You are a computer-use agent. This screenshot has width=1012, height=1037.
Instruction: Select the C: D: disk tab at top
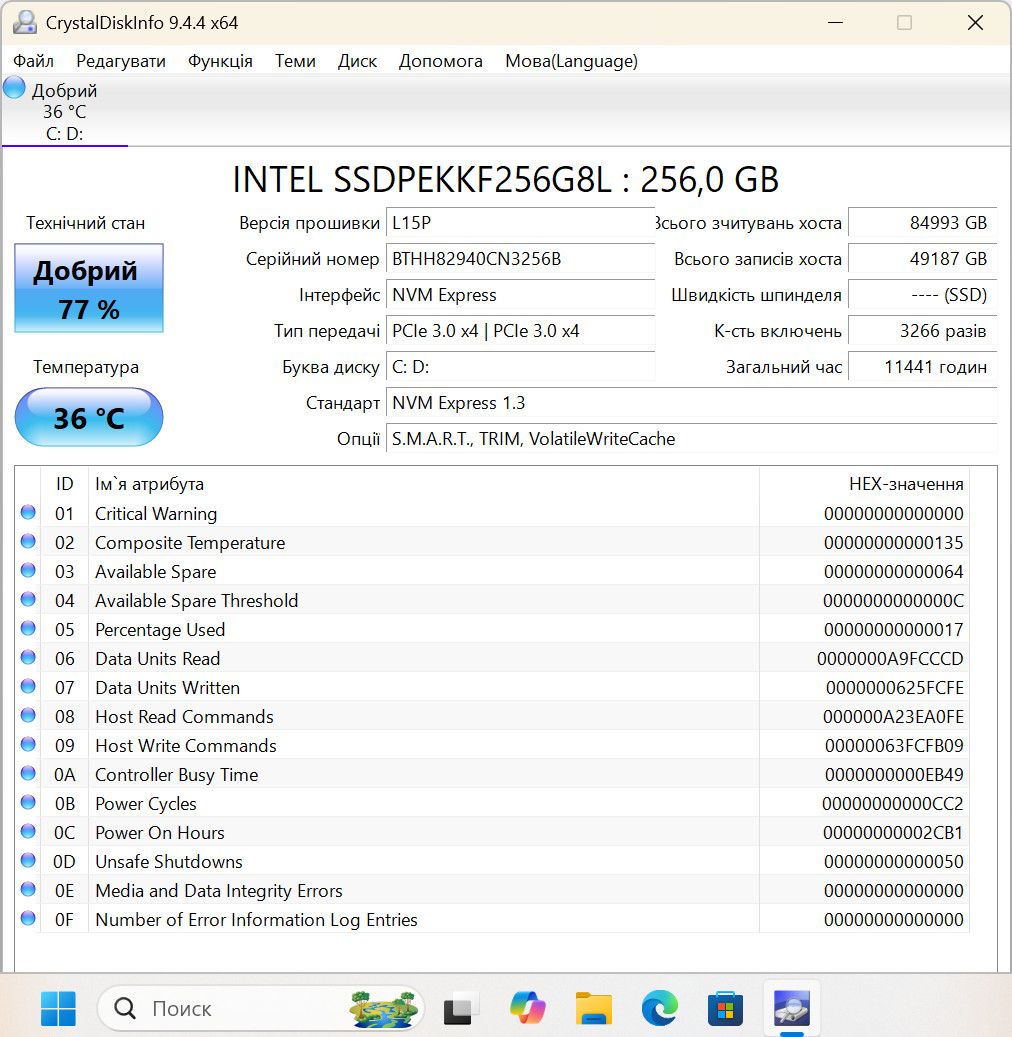tap(64, 111)
